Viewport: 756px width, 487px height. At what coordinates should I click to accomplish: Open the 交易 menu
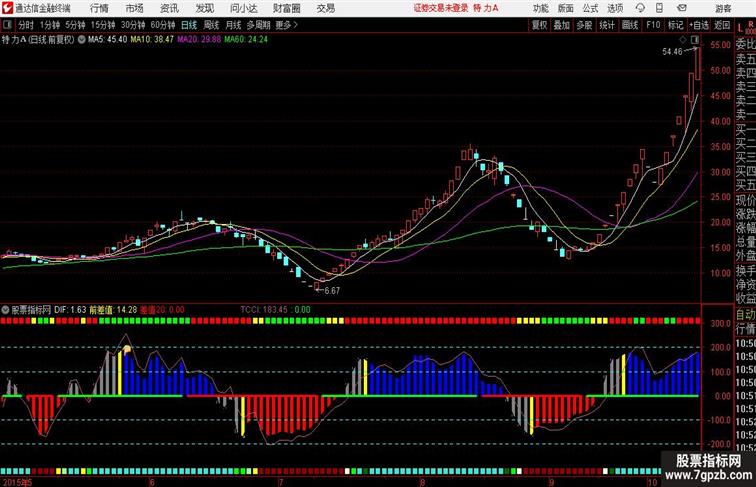(x=325, y=8)
